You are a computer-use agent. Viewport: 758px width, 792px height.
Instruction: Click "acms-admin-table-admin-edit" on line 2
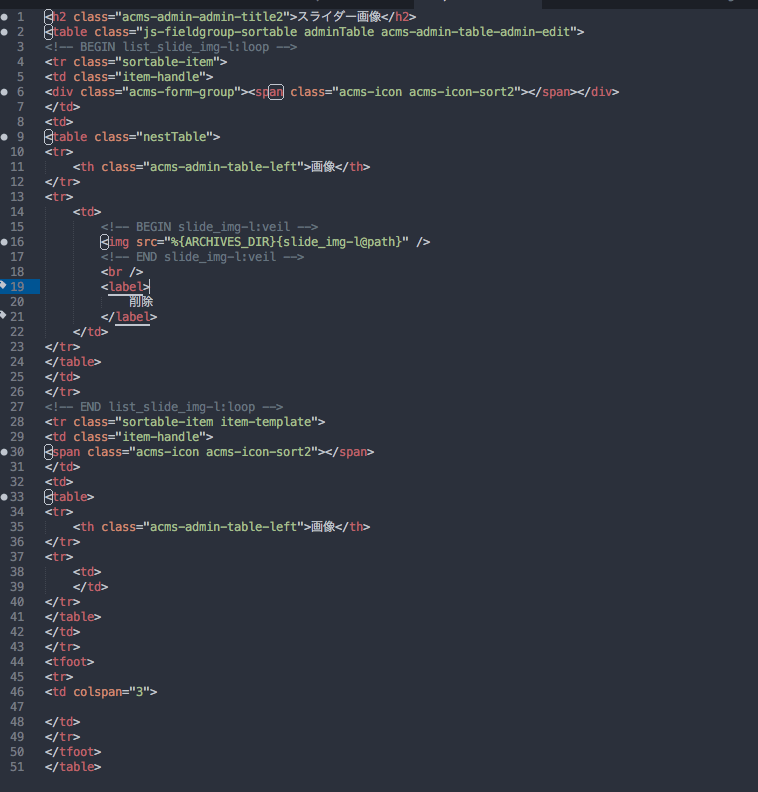pyautogui.click(x=475, y=32)
